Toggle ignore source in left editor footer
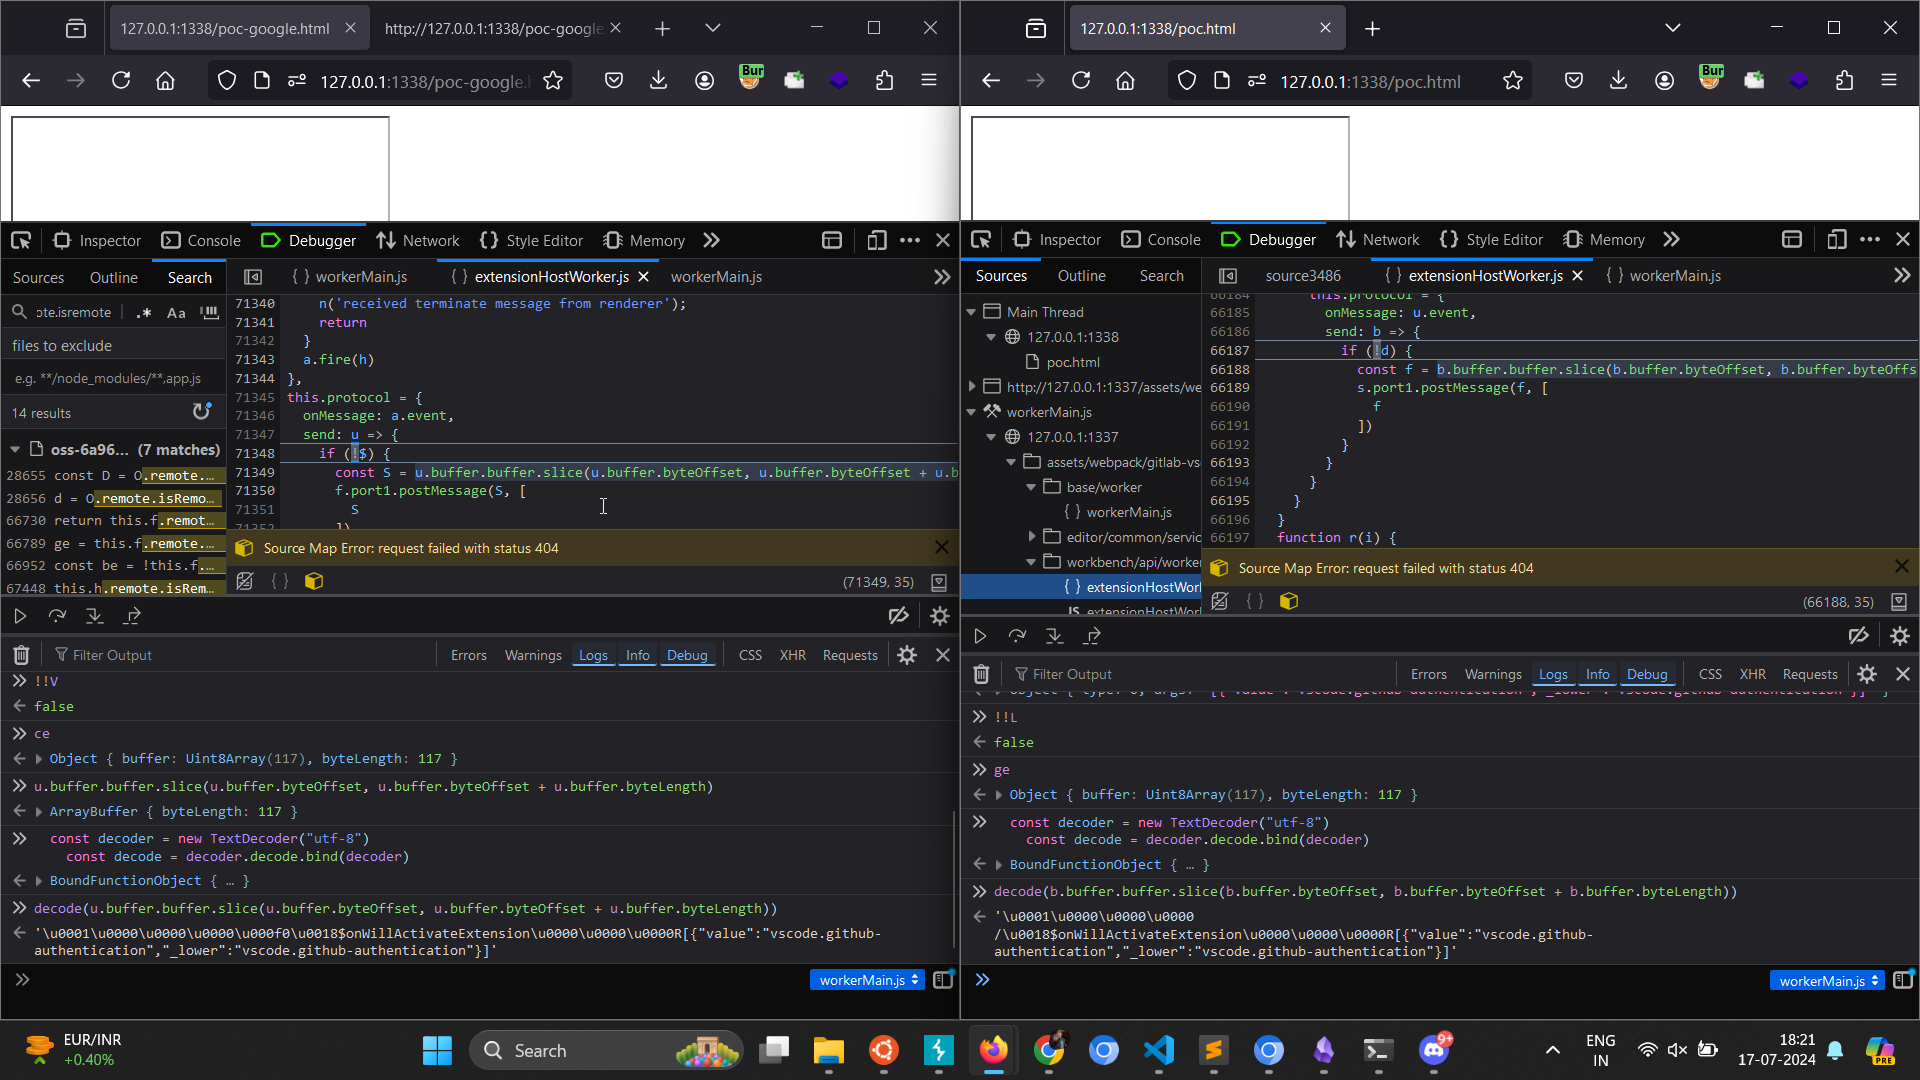The image size is (1920, 1080). [245, 581]
